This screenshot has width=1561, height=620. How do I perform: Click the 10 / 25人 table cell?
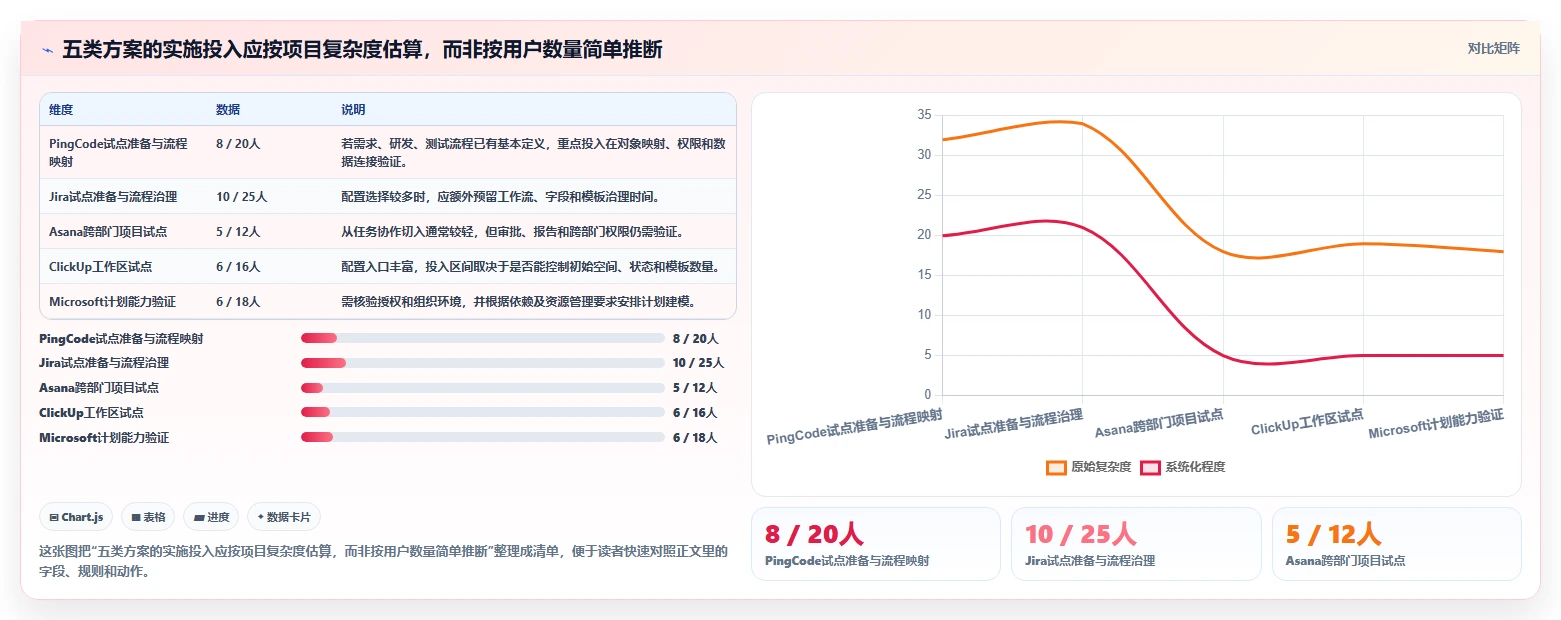[x=241, y=196]
